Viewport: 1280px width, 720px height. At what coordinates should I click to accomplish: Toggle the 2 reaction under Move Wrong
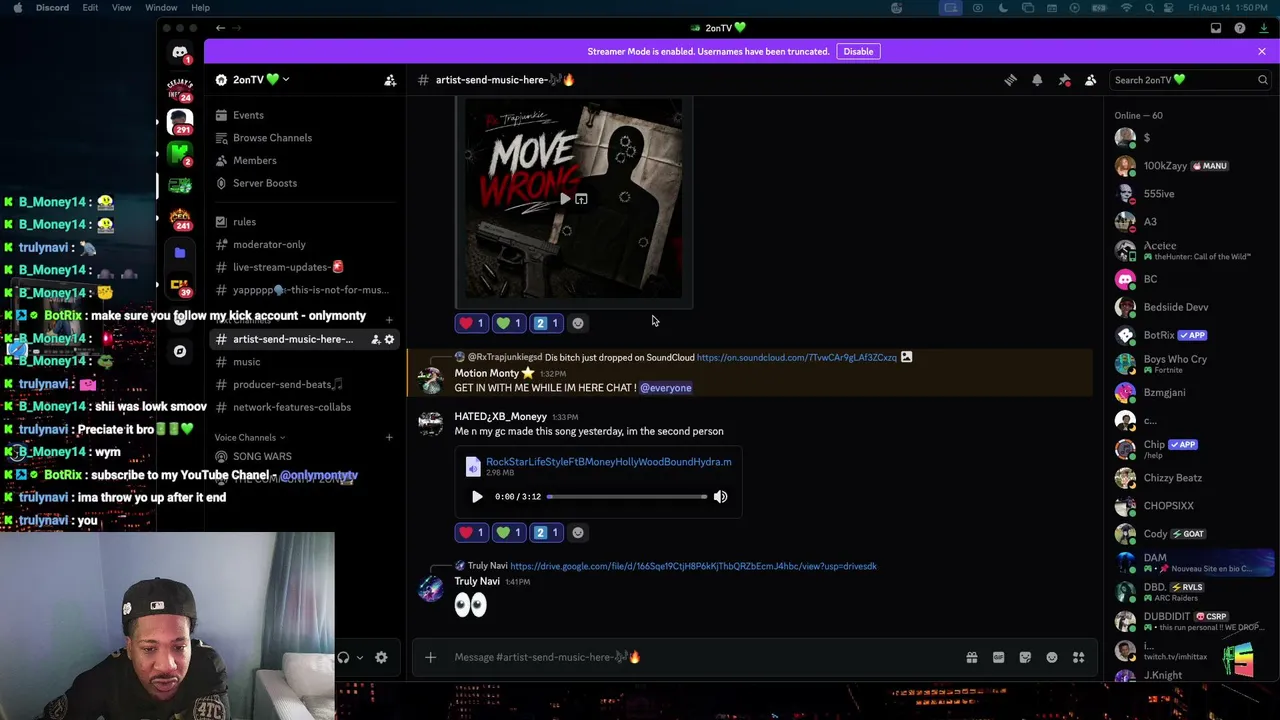pyautogui.click(x=546, y=323)
